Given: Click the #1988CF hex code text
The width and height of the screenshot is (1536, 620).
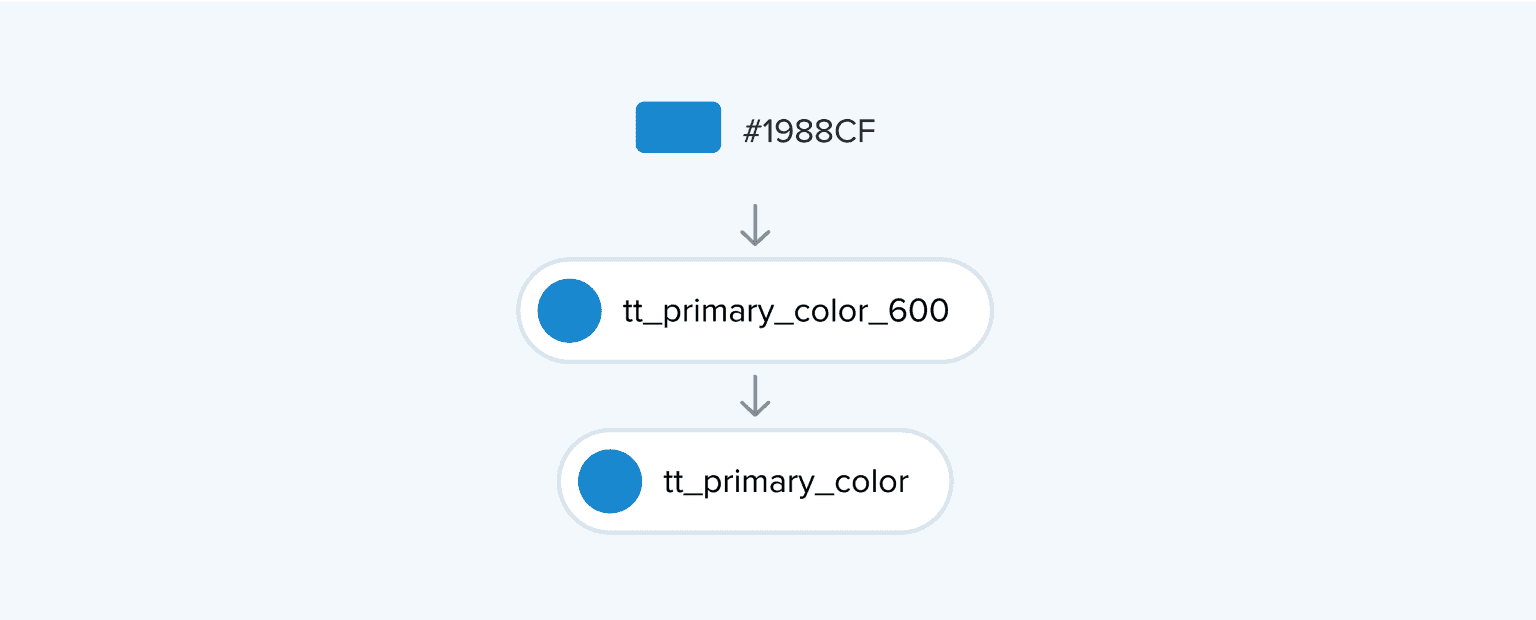Looking at the screenshot, I should click(809, 132).
